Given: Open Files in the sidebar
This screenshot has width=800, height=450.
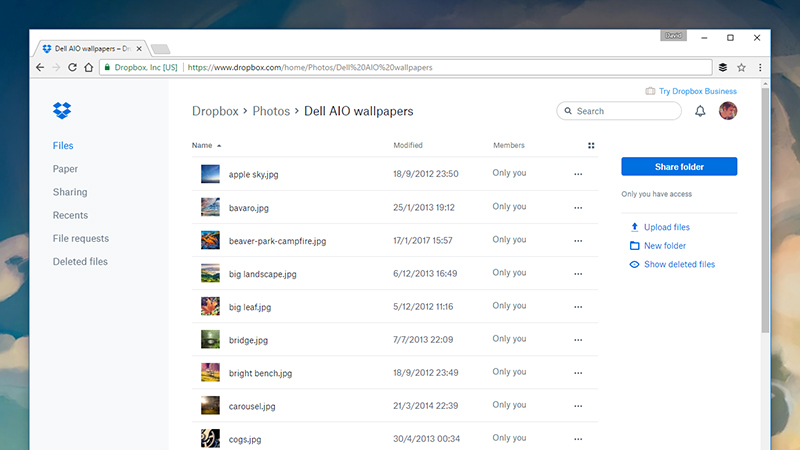Looking at the screenshot, I should click(x=63, y=146).
